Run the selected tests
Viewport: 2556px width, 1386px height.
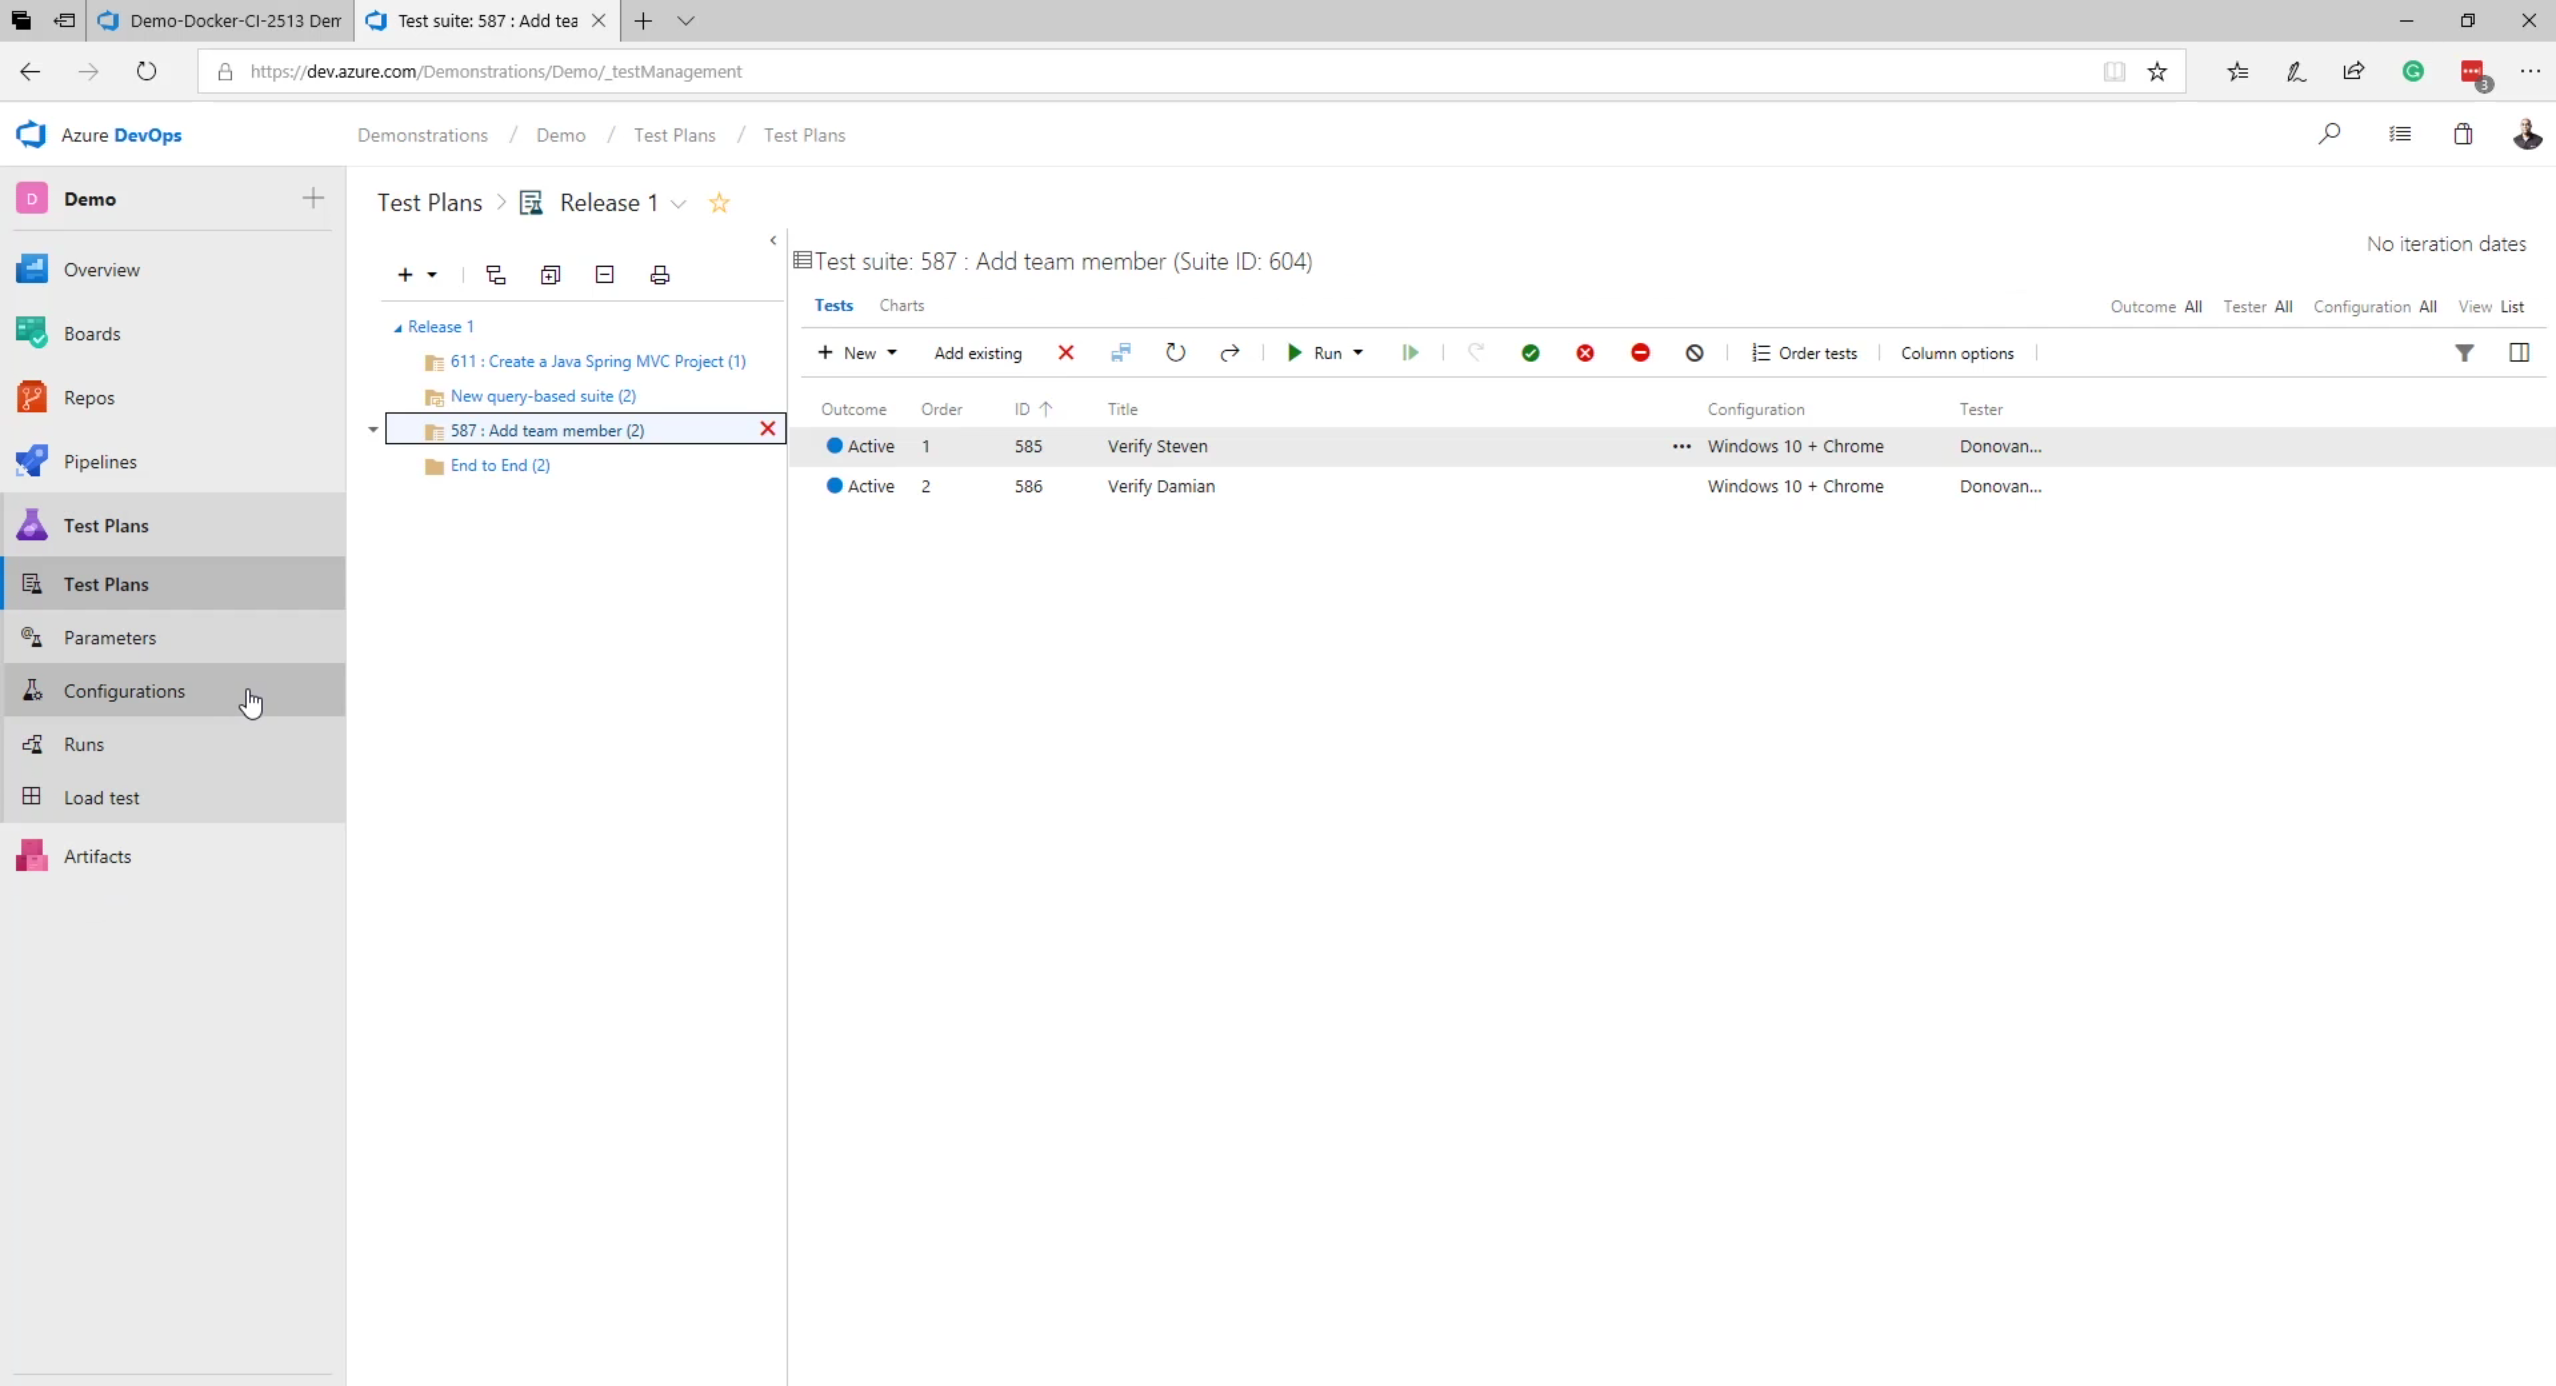pos(1315,353)
